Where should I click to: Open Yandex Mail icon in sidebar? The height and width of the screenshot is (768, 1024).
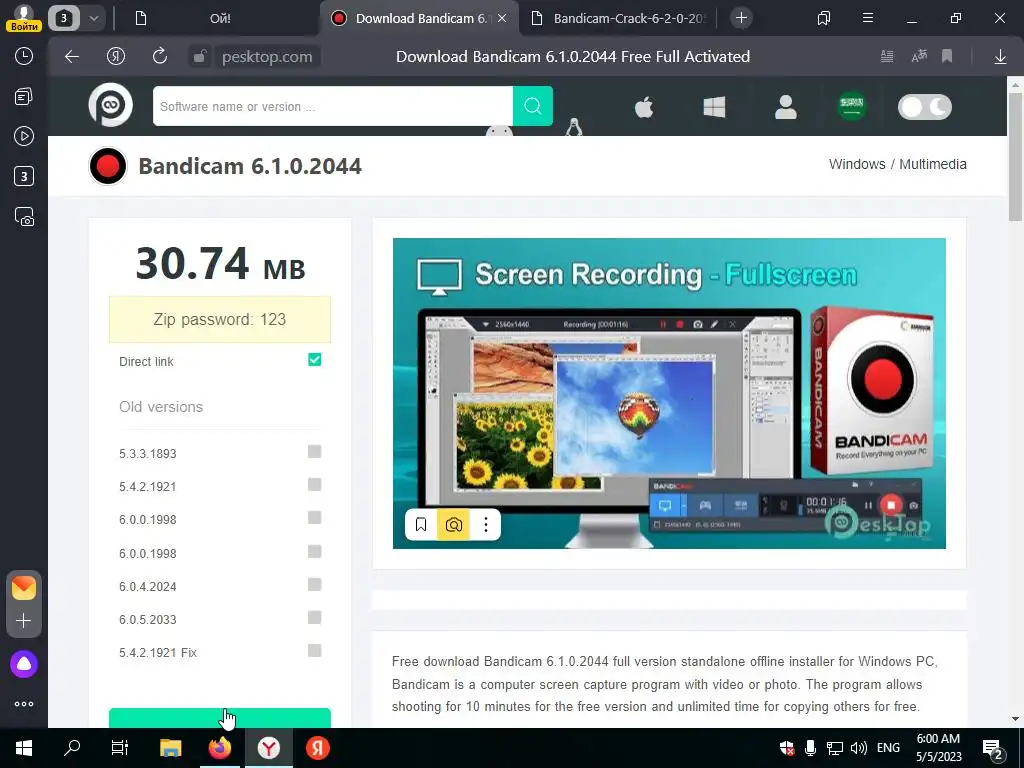point(24,588)
